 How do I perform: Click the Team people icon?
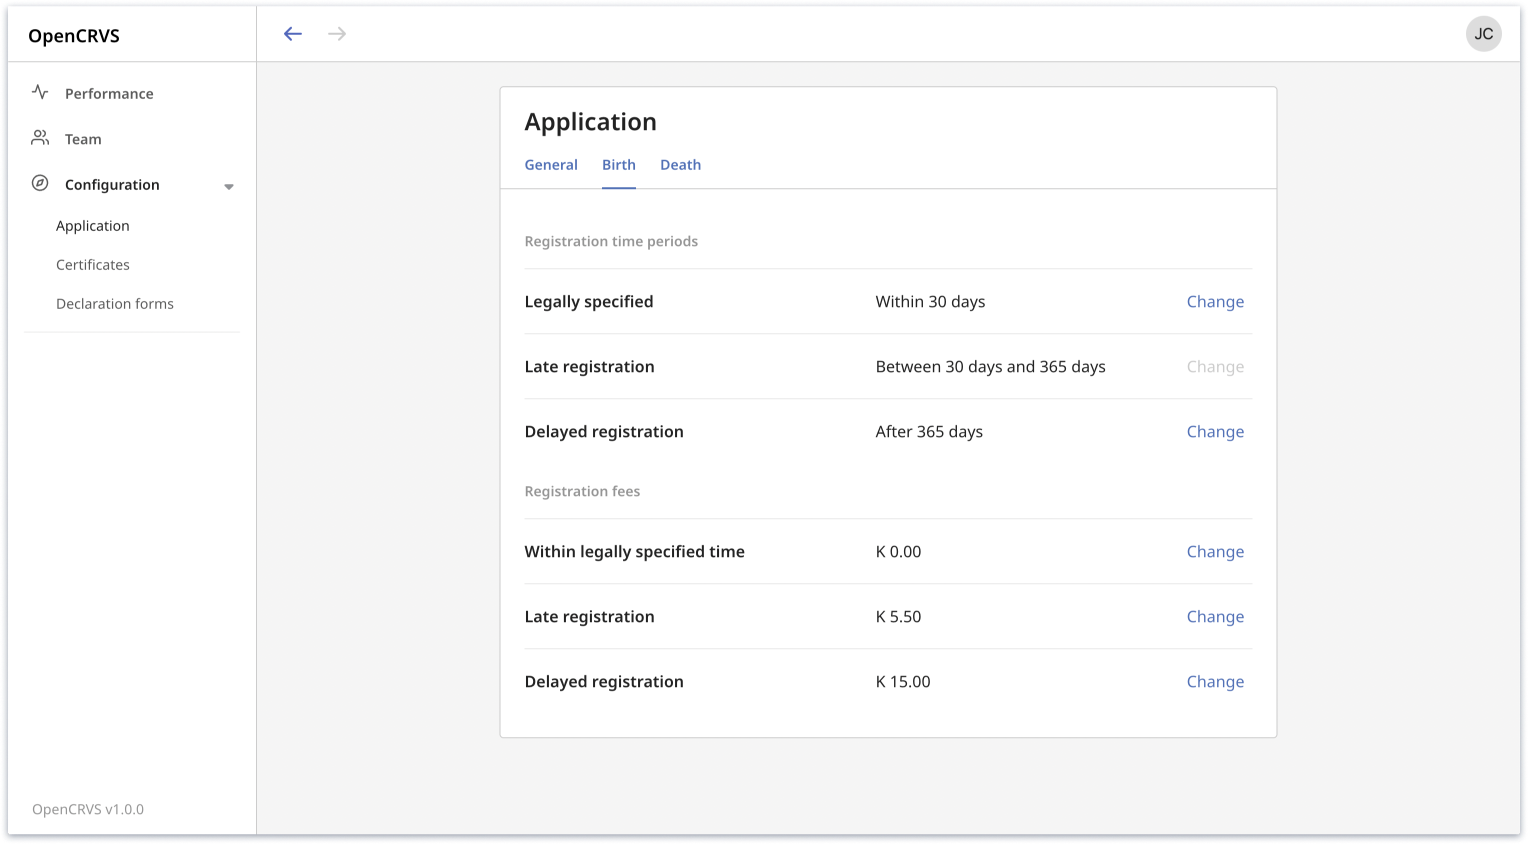coord(40,138)
